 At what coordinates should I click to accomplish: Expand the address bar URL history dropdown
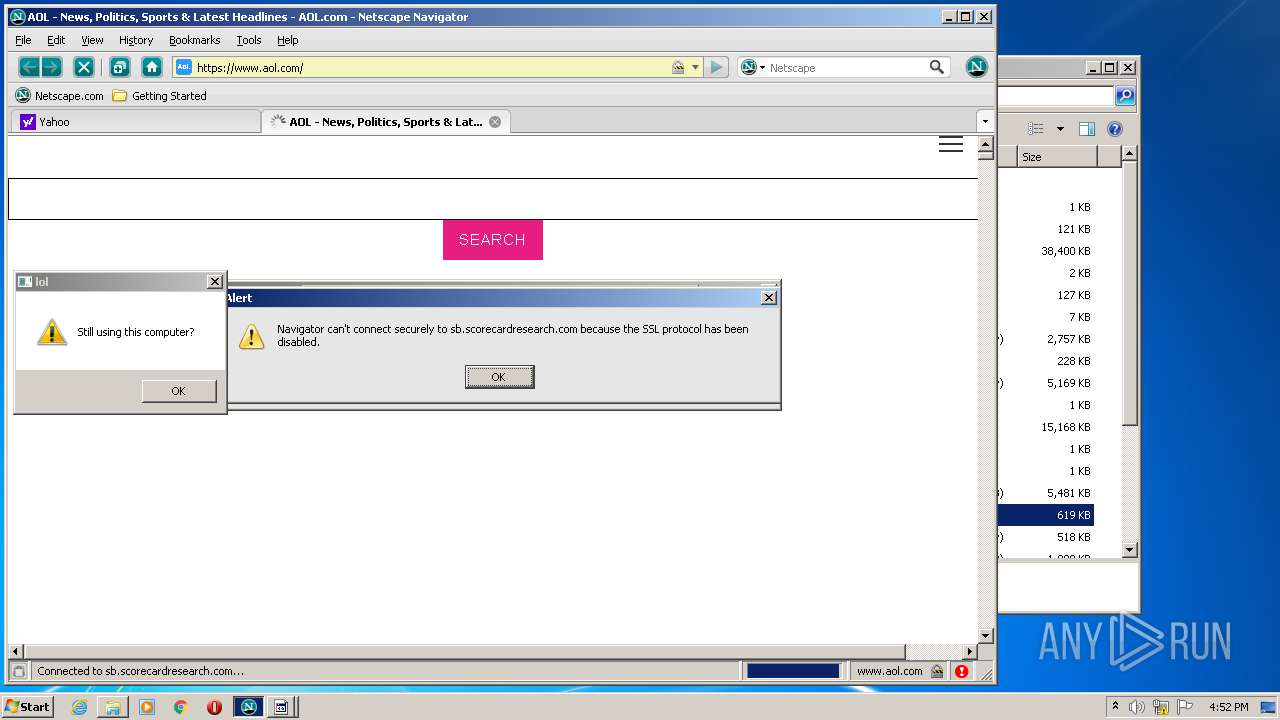(x=695, y=67)
